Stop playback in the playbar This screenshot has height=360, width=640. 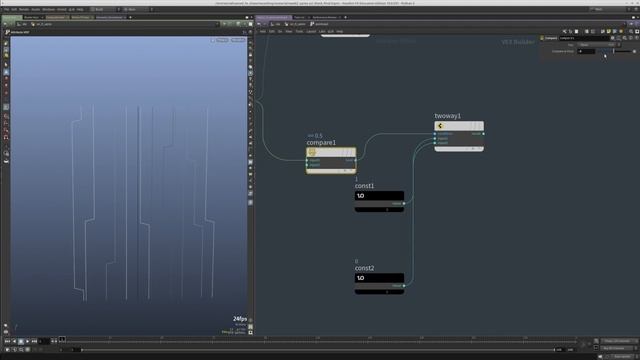tap(21, 341)
